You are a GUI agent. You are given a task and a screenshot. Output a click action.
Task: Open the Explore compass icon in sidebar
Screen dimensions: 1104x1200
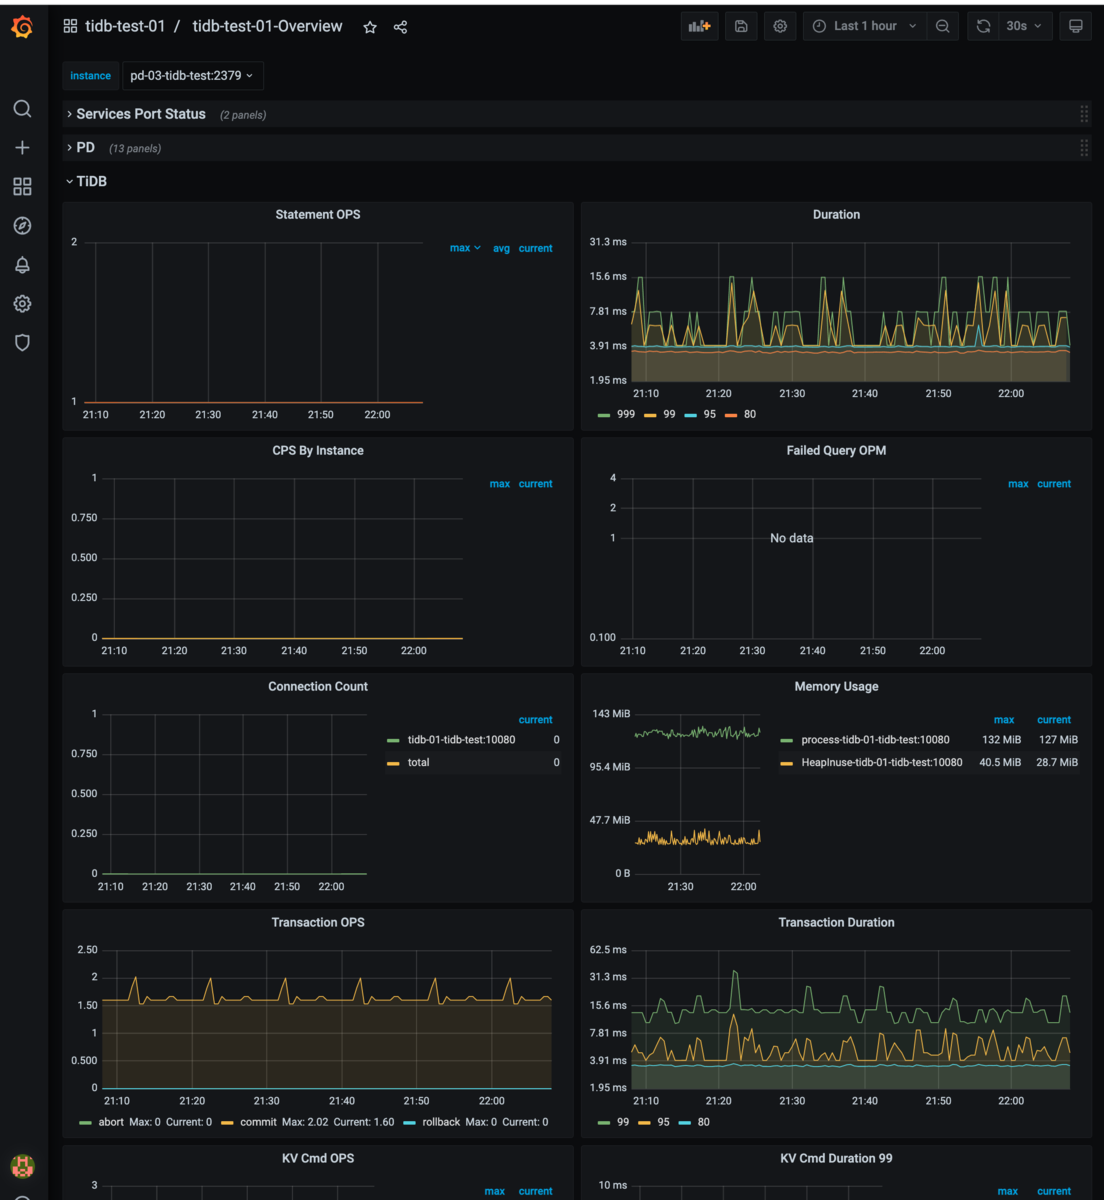(22, 226)
